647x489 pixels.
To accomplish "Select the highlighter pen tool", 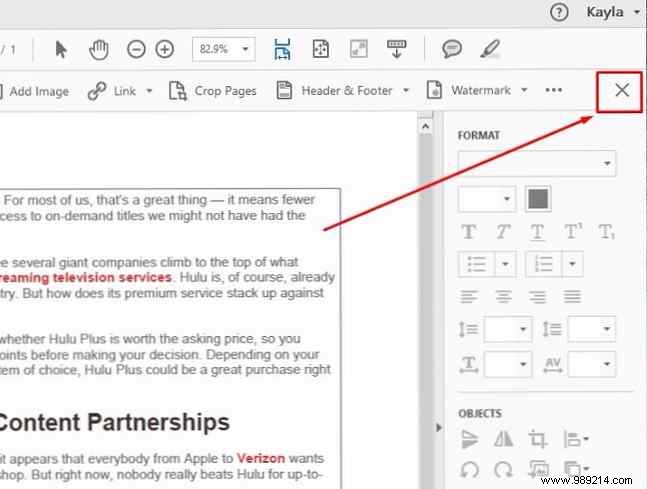I will (490, 49).
